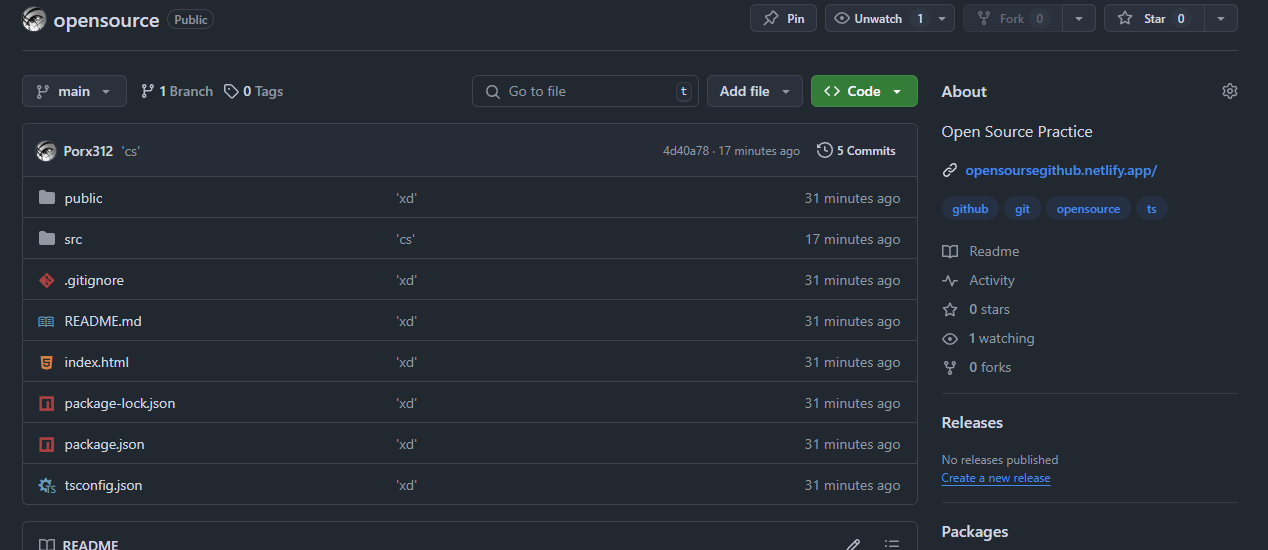Open the Star lists dropdown arrow
Viewport: 1268px width, 550px height.
pos(1221,18)
